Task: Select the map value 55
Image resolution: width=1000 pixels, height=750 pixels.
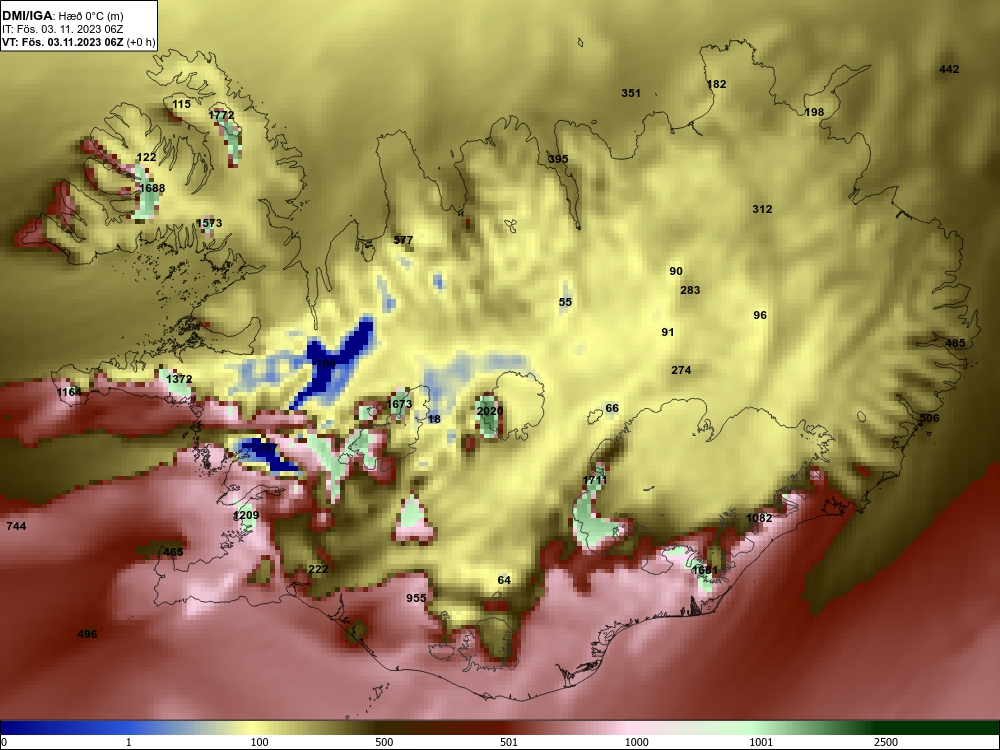Action: pos(565,302)
